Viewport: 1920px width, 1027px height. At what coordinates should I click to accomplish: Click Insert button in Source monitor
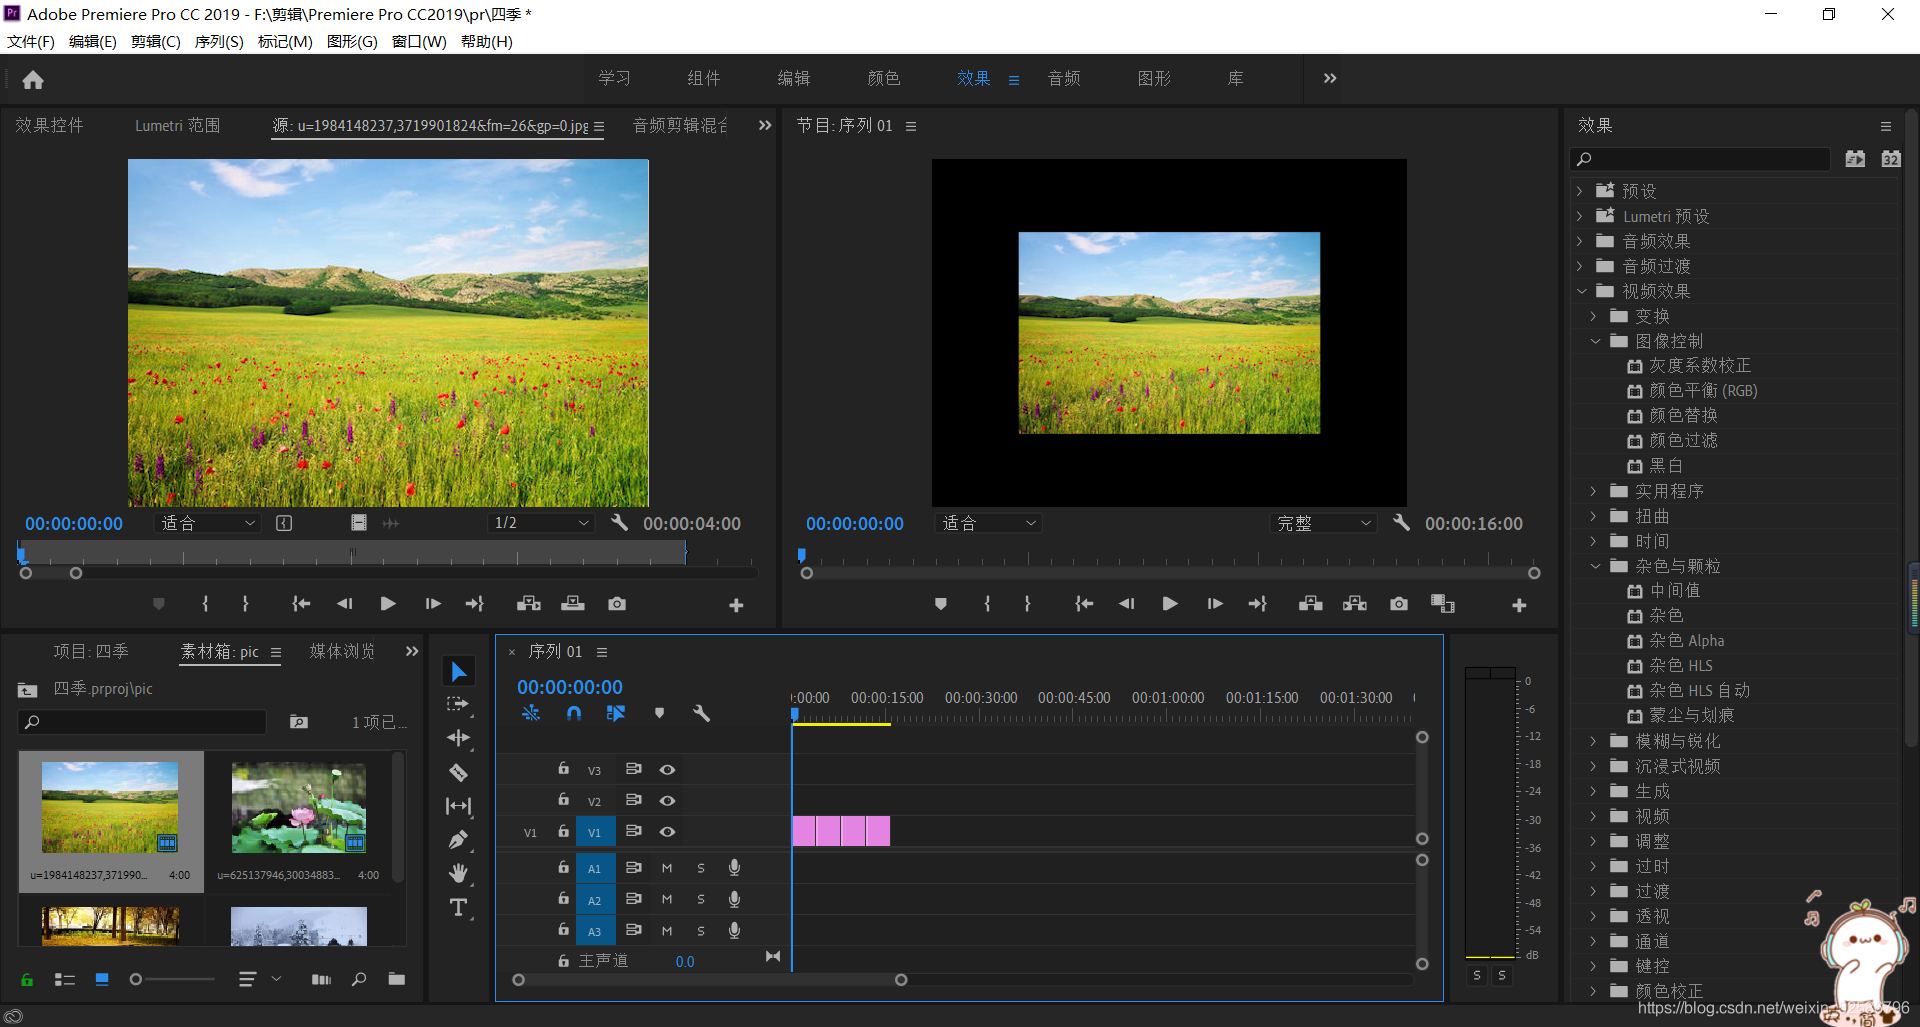point(528,604)
